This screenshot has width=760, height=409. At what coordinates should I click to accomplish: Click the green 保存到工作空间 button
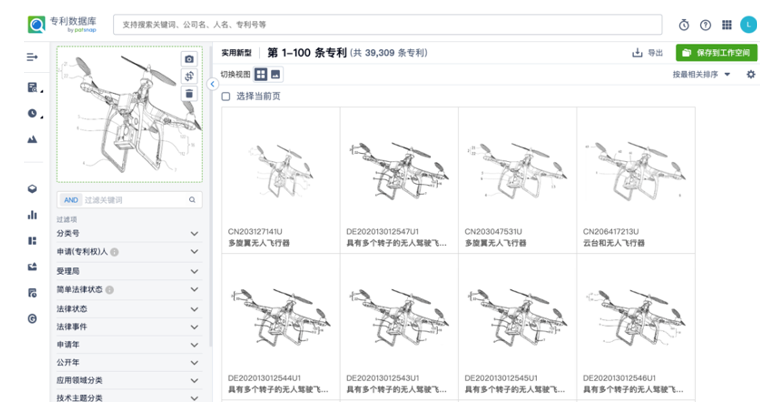coord(716,53)
